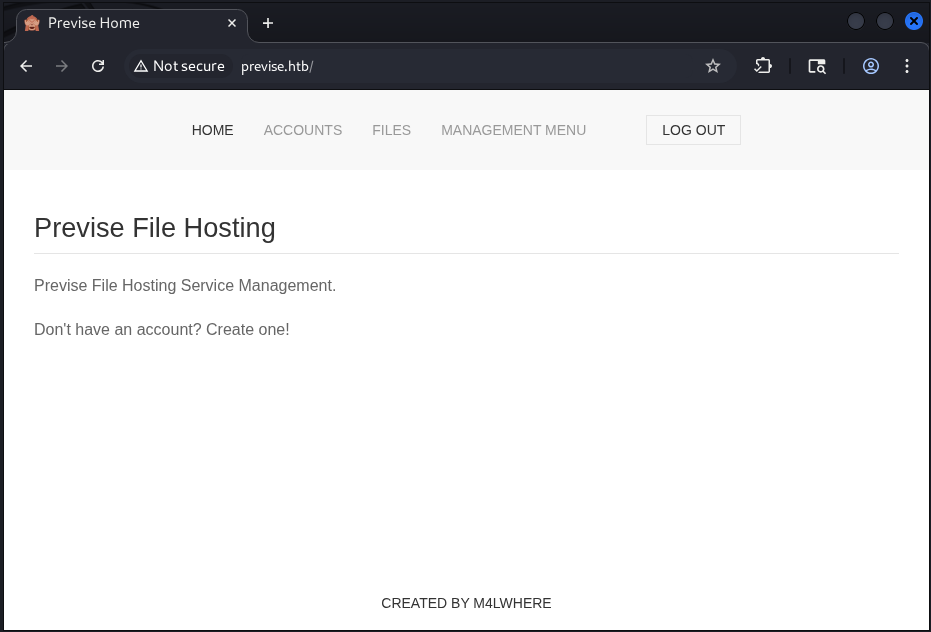Expand the MANAGEMENT MENU item

coord(513,130)
